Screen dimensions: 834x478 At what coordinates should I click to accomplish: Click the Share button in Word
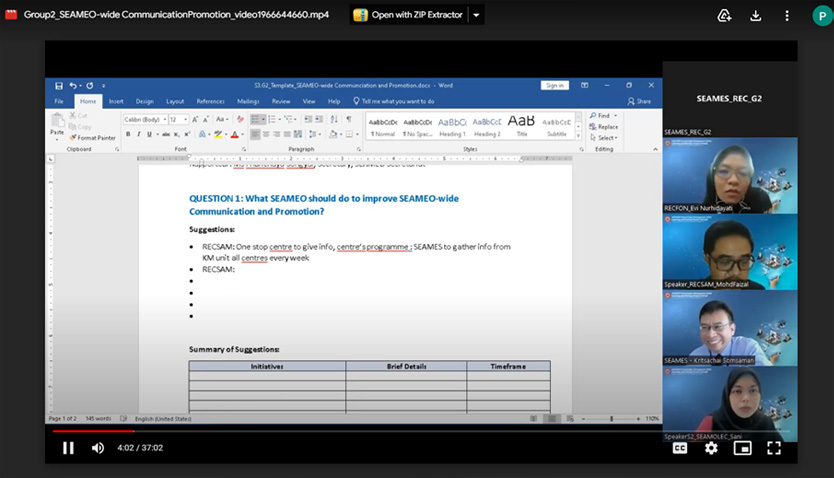click(x=639, y=101)
